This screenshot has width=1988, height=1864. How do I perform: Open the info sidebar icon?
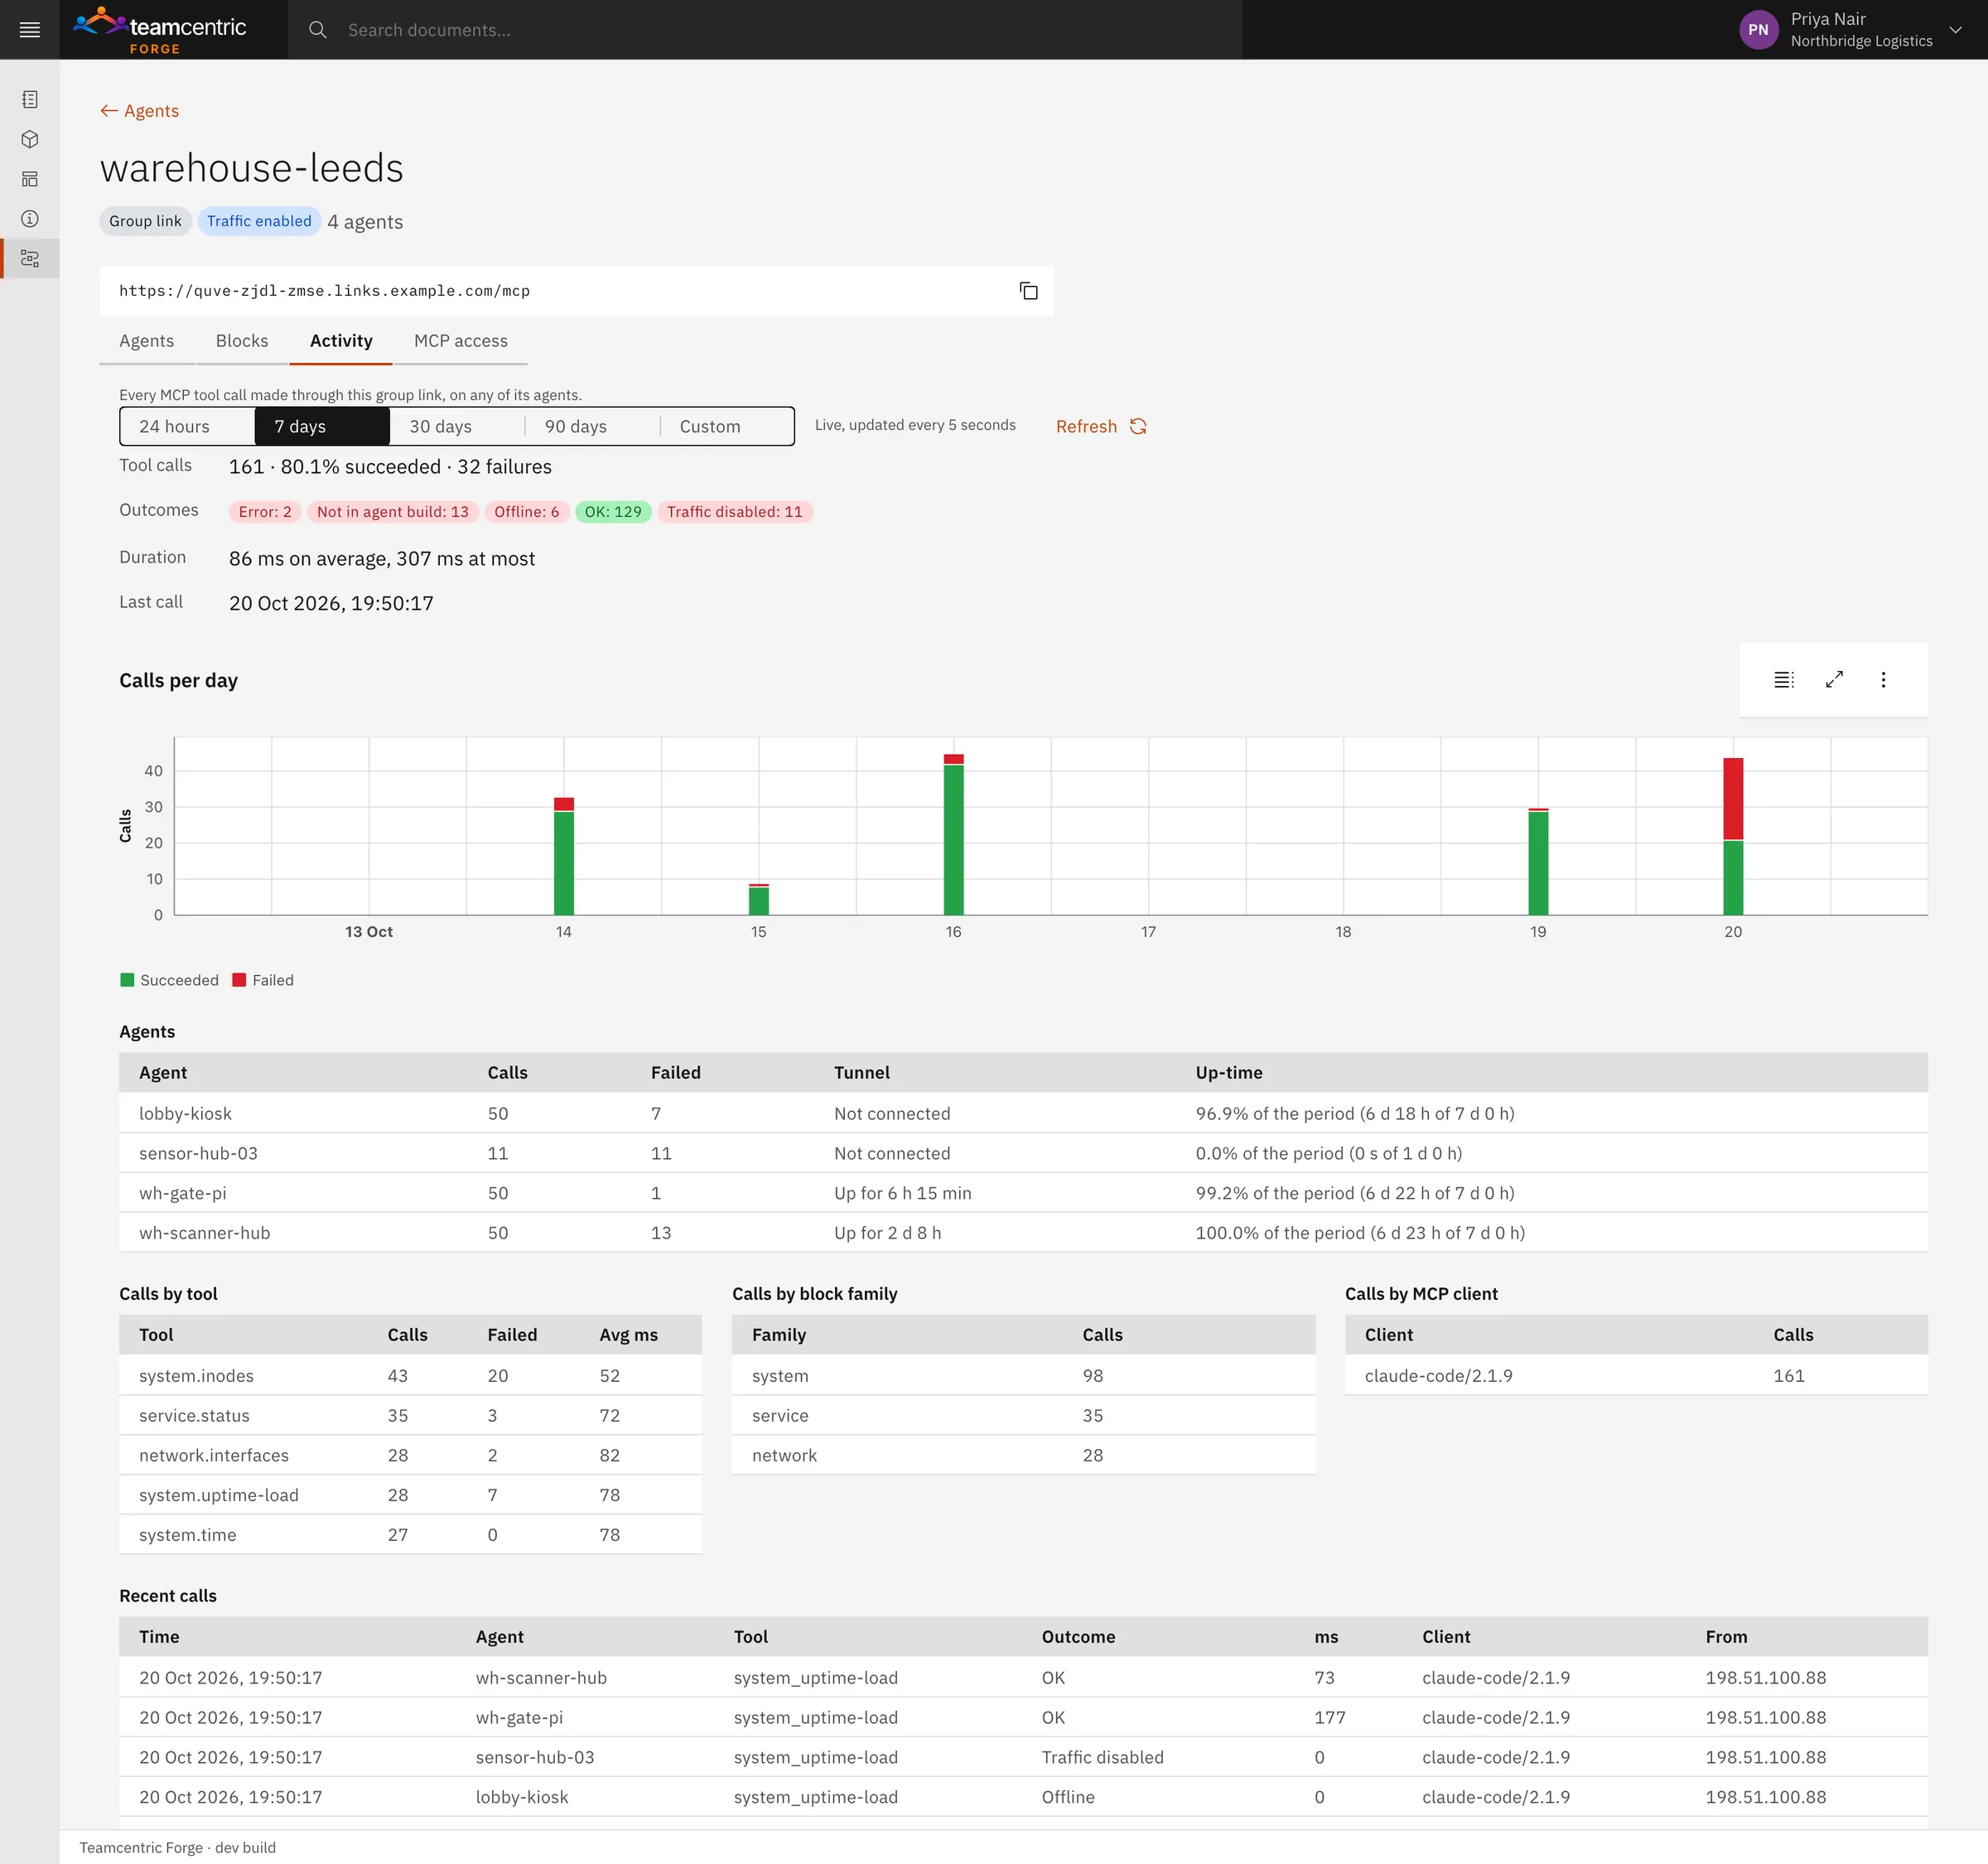(x=30, y=219)
